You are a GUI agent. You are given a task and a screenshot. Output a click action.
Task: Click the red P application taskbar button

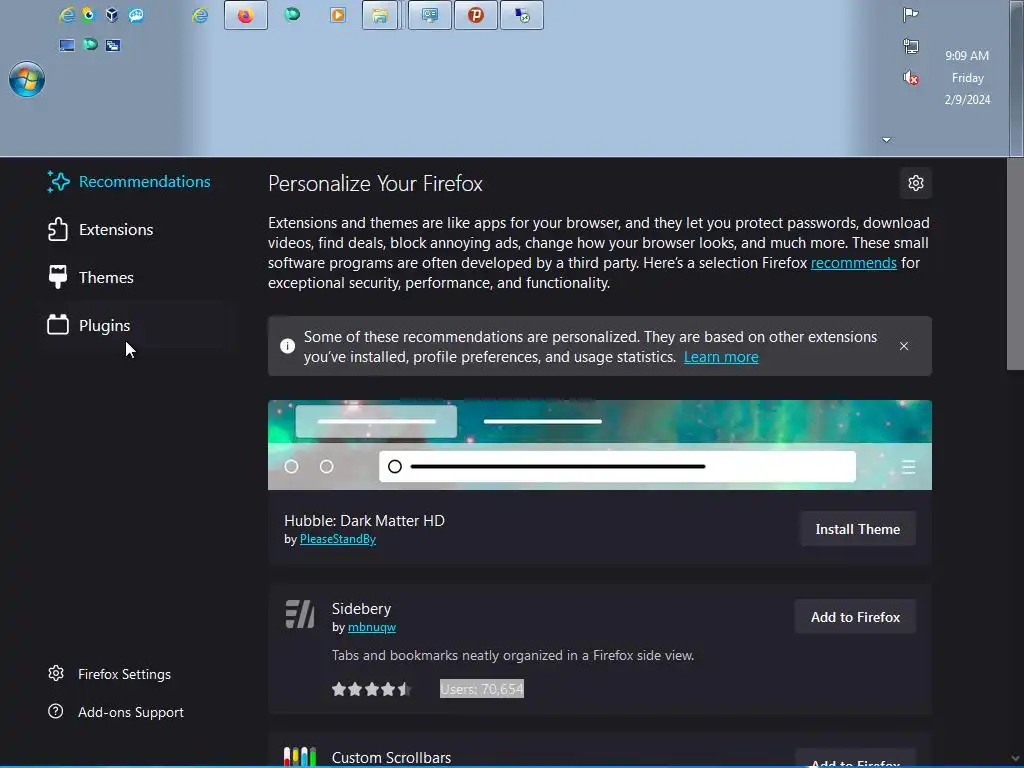click(475, 15)
